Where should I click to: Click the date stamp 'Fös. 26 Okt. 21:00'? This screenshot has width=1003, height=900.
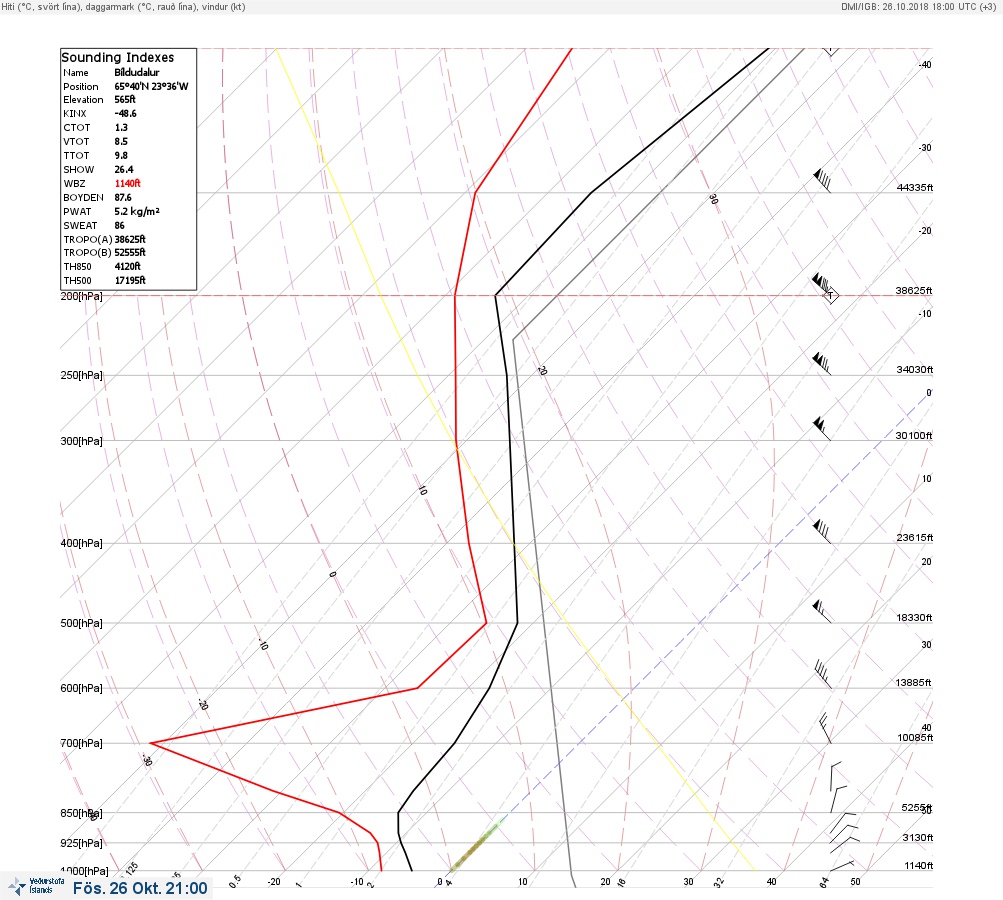[140, 888]
